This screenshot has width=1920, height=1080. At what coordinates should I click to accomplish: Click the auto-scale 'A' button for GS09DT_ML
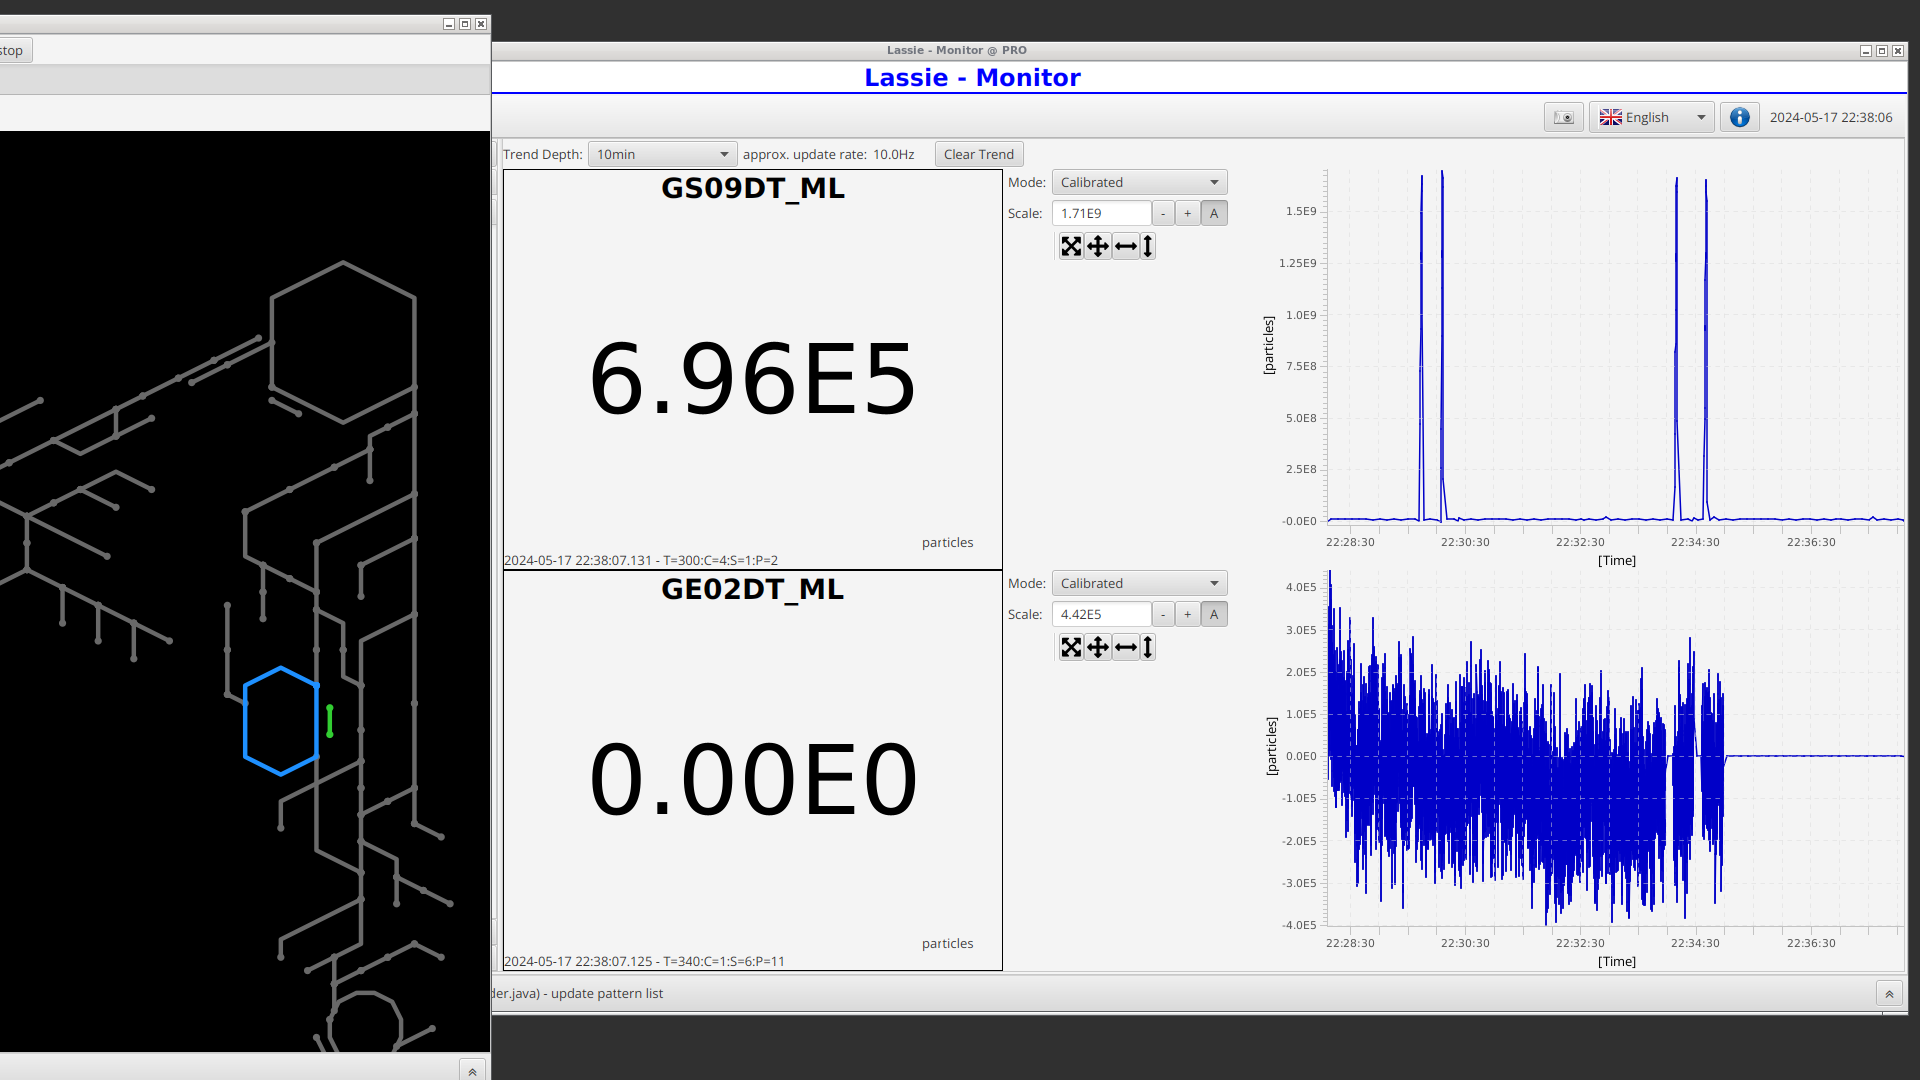tap(1212, 212)
